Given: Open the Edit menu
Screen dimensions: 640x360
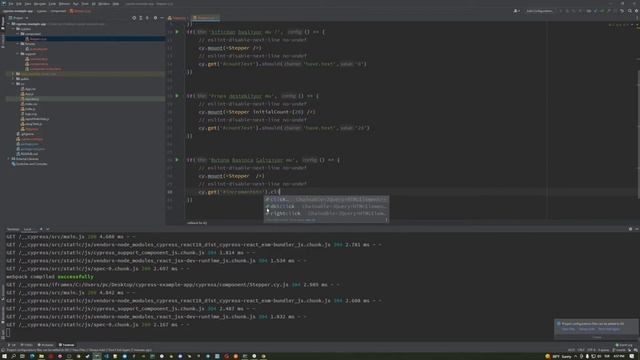Looking at the screenshot, I should click(x=19, y=4).
